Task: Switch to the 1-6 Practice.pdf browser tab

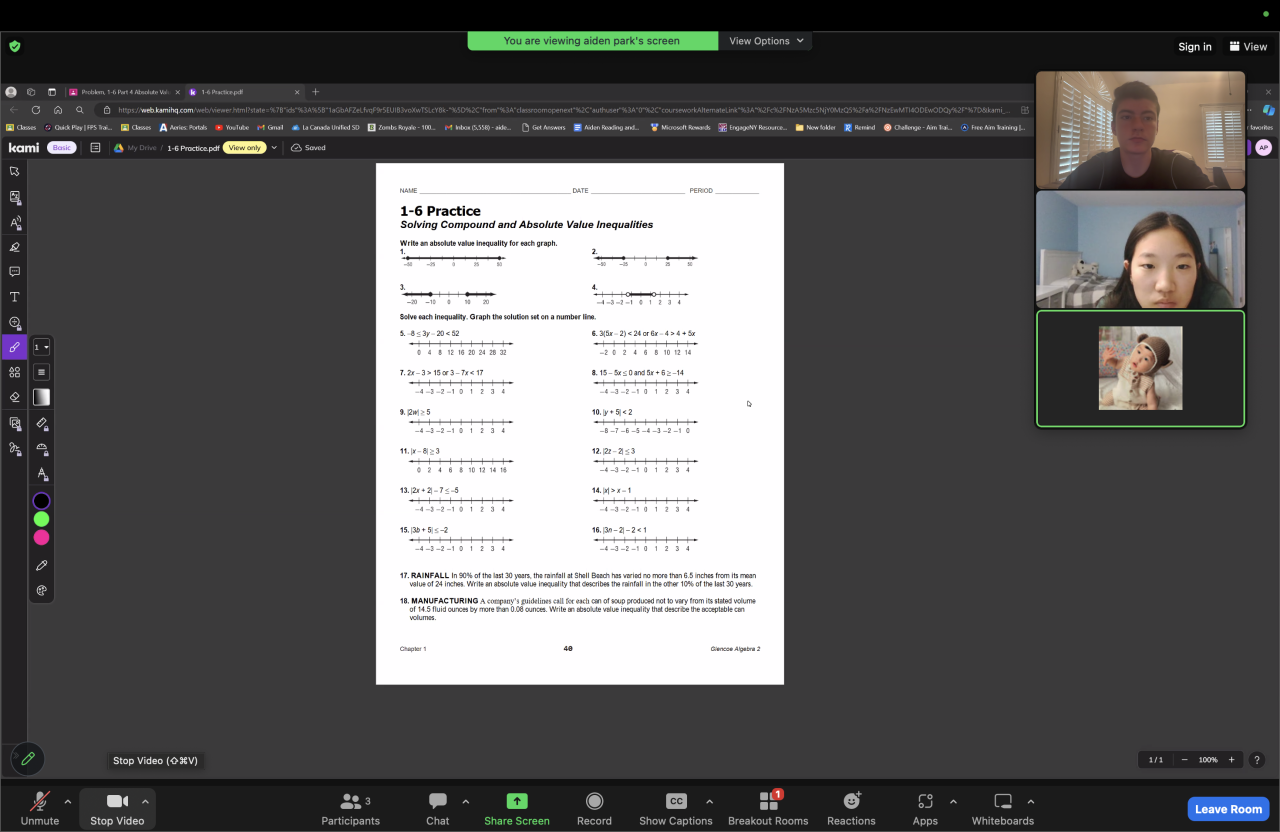Action: pyautogui.click(x=240, y=92)
